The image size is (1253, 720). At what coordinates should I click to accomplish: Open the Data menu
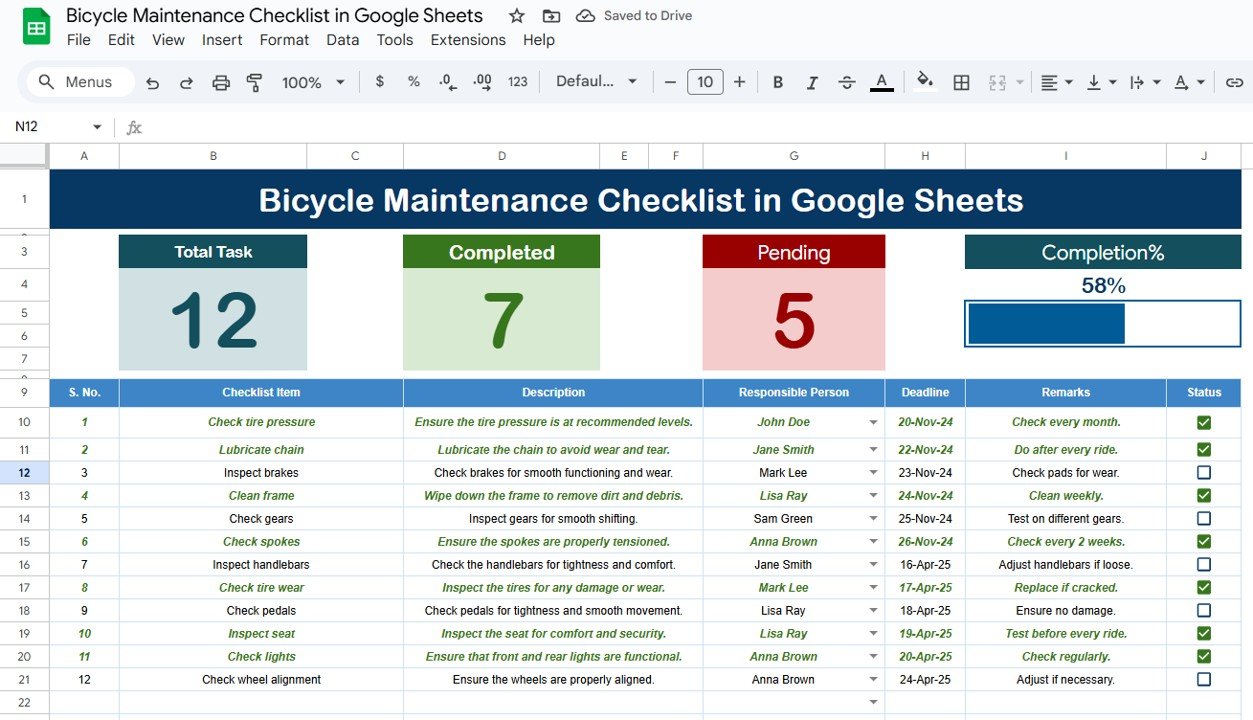[342, 40]
